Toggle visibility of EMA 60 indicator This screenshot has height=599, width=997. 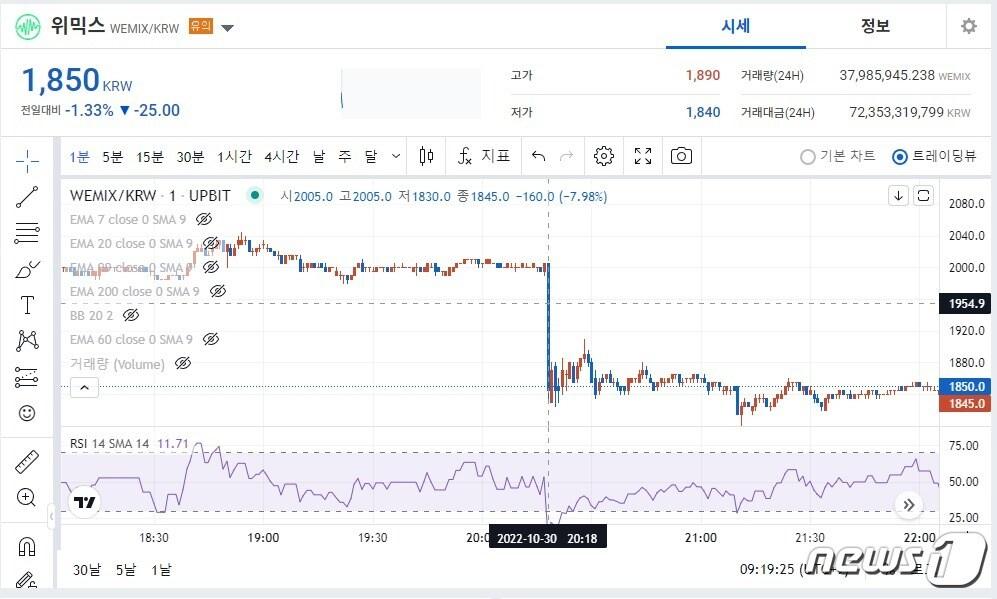tap(210, 340)
